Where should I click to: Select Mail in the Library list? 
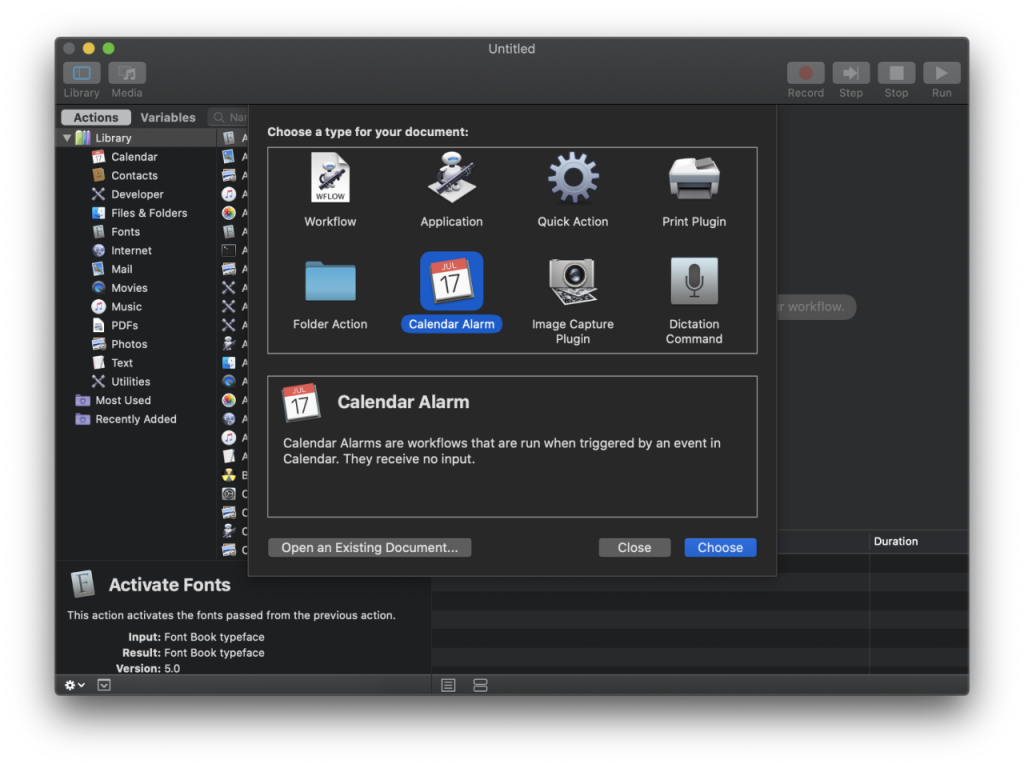click(121, 269)
